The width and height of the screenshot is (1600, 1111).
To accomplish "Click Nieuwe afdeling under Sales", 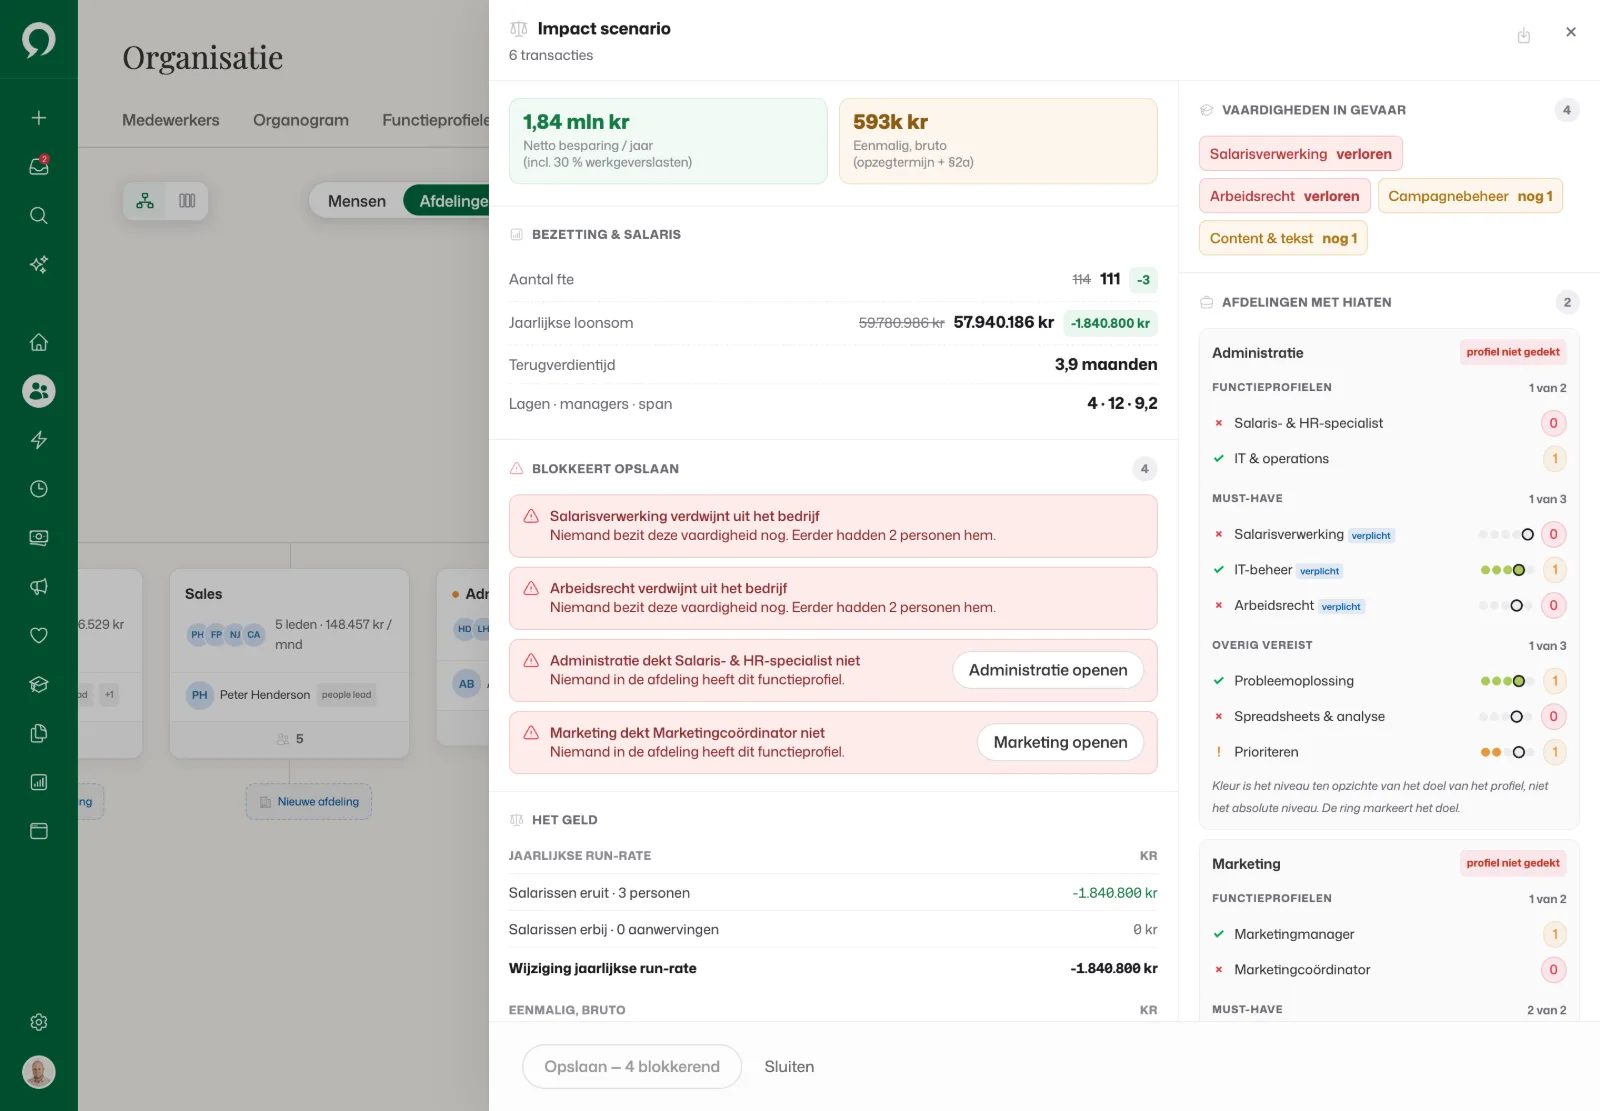I will [309, 802].
